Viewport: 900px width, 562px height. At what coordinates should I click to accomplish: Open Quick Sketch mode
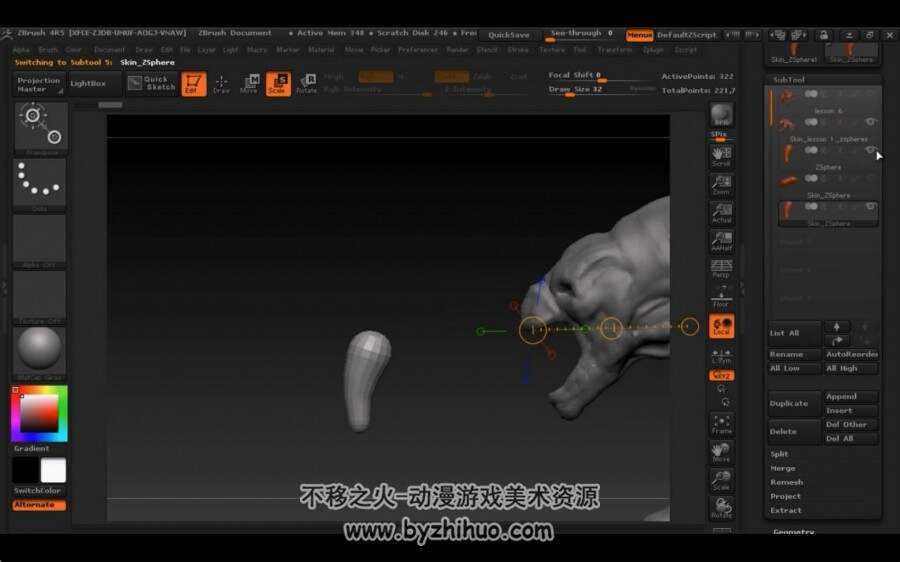pyautogui.click(x=152, y=84)
